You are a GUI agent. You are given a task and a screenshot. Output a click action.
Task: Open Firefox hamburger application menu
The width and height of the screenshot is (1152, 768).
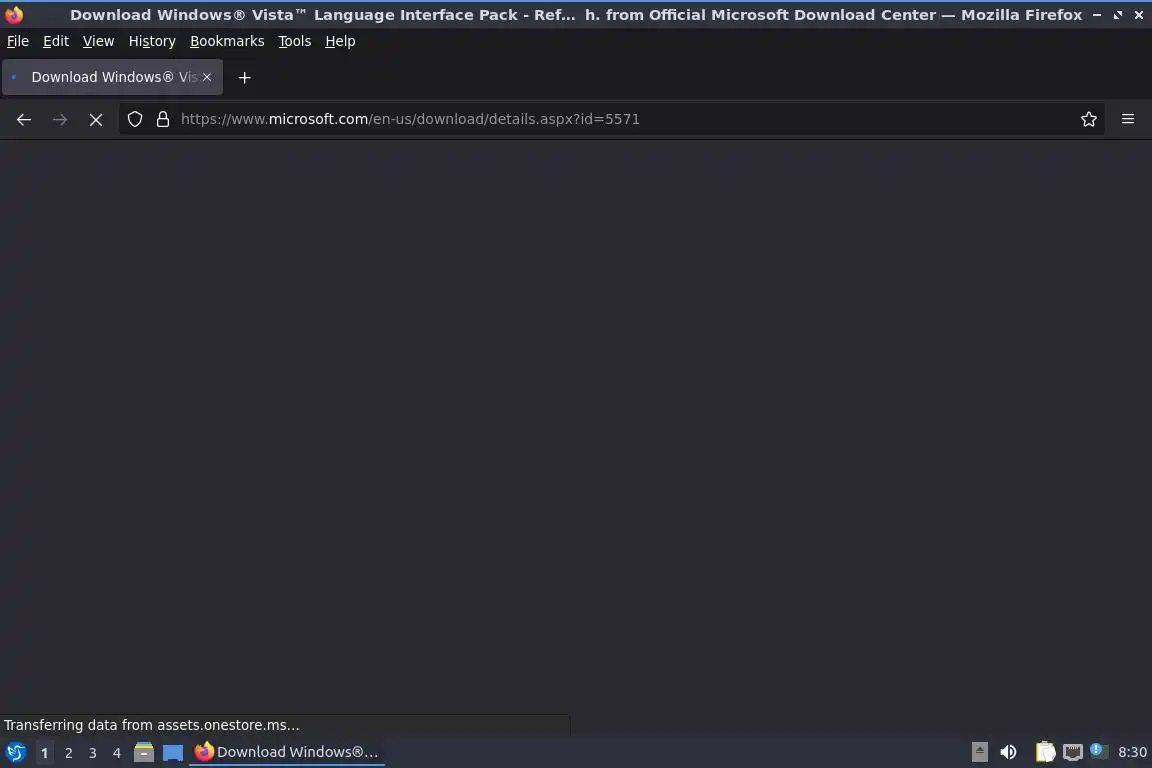(x=1128, y=119)
